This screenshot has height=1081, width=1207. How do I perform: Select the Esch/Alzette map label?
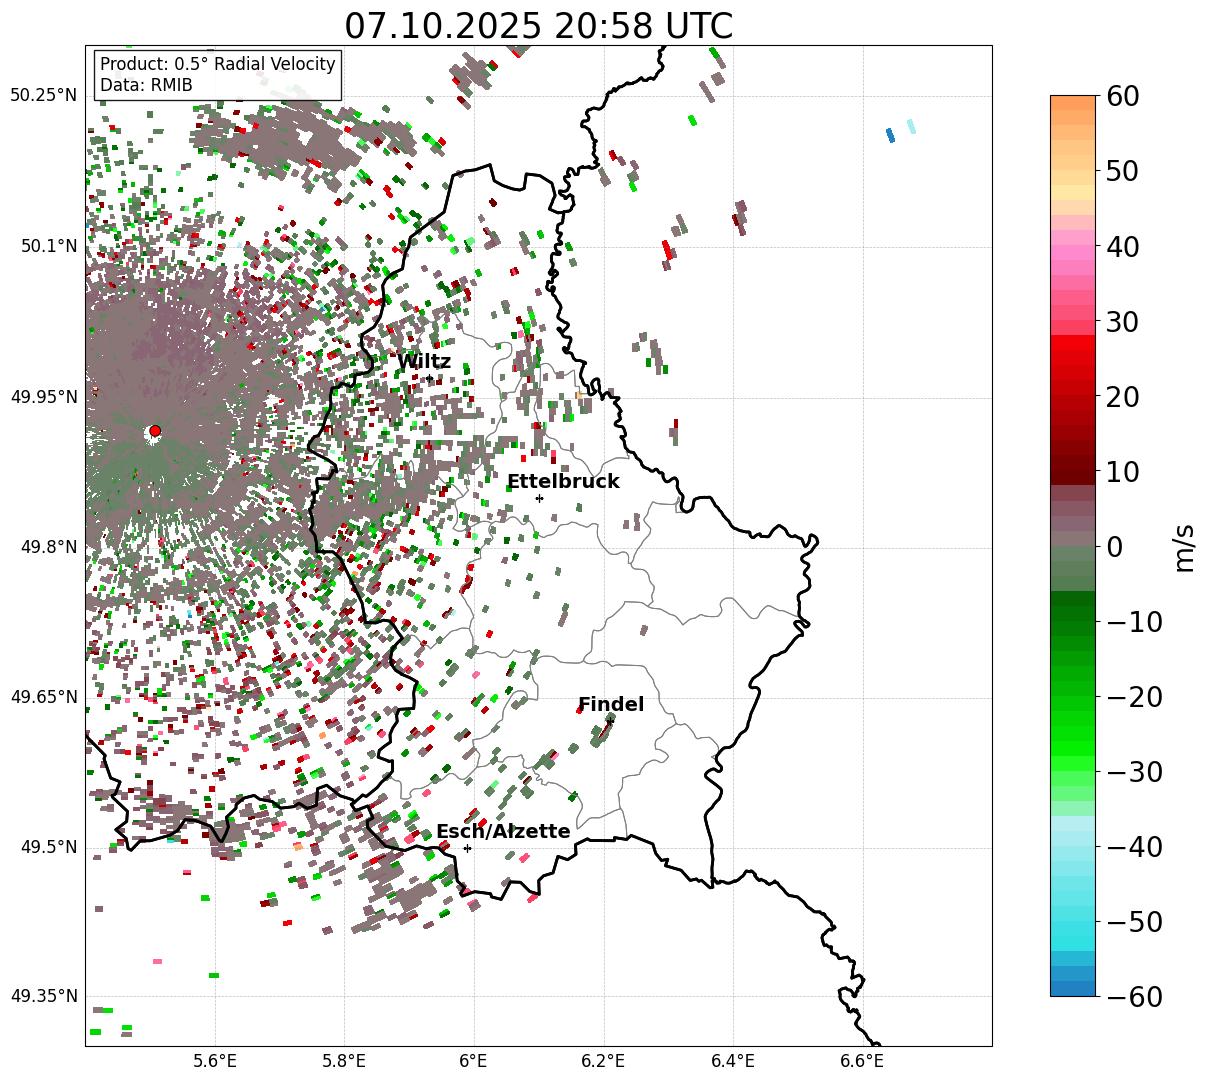tap(503, 832)
